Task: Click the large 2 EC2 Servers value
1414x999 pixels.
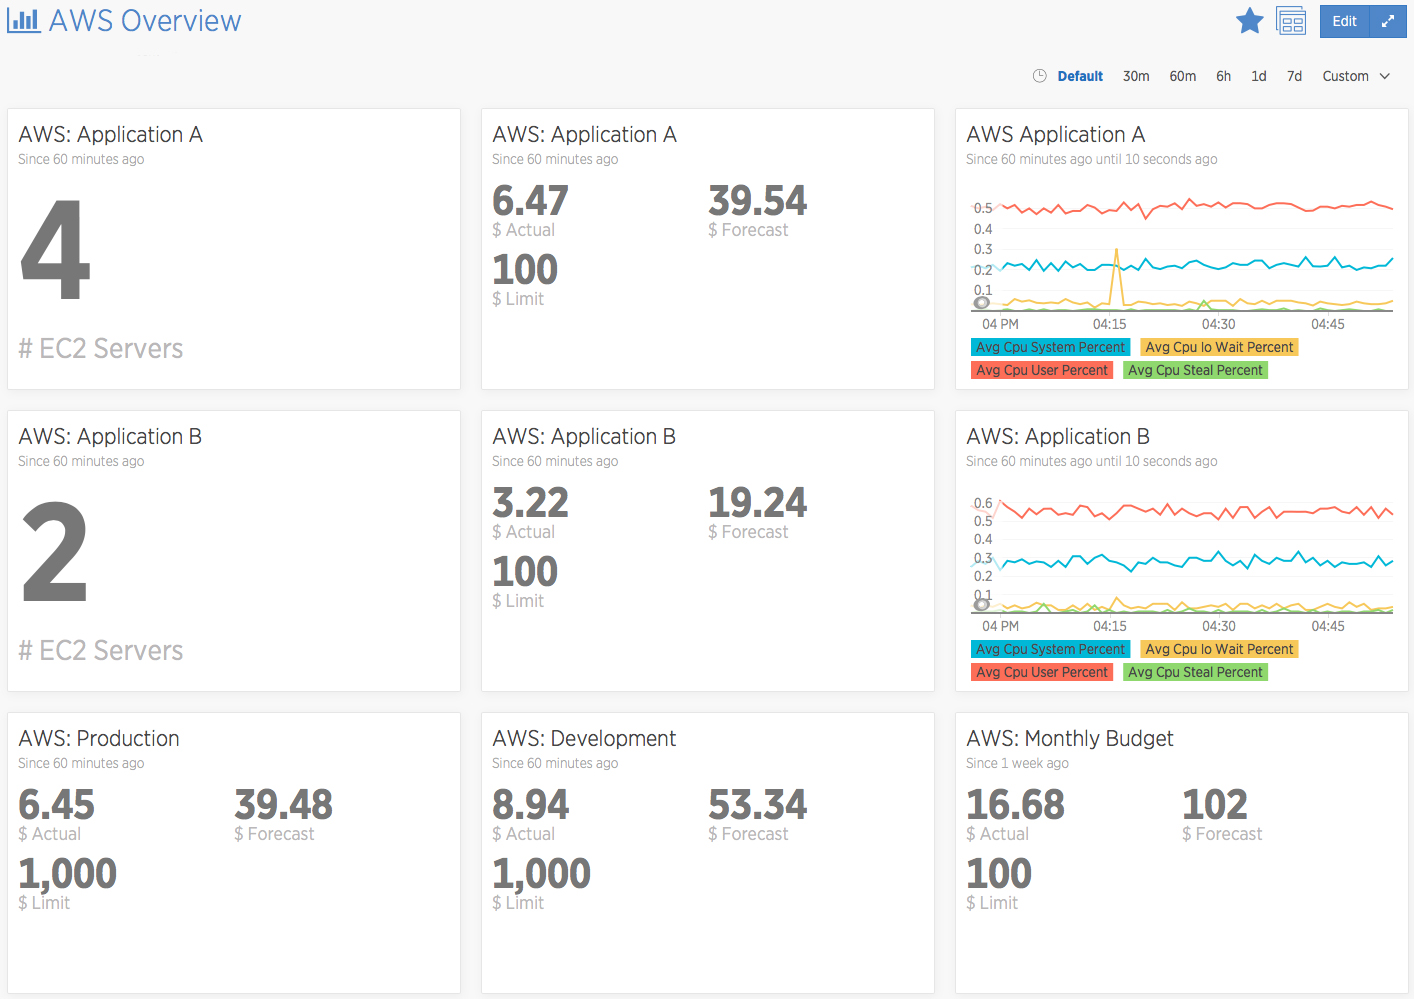Action: [55, 552]
